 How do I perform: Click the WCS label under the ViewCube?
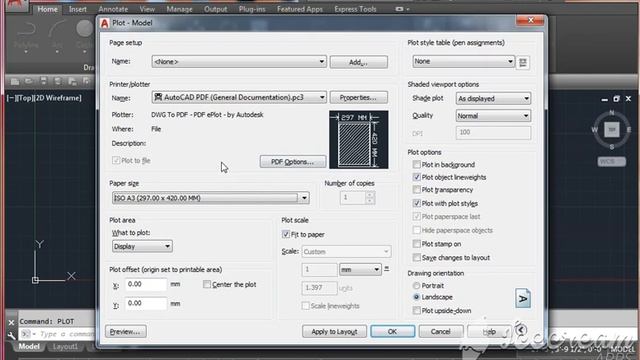tap(611, 162)
